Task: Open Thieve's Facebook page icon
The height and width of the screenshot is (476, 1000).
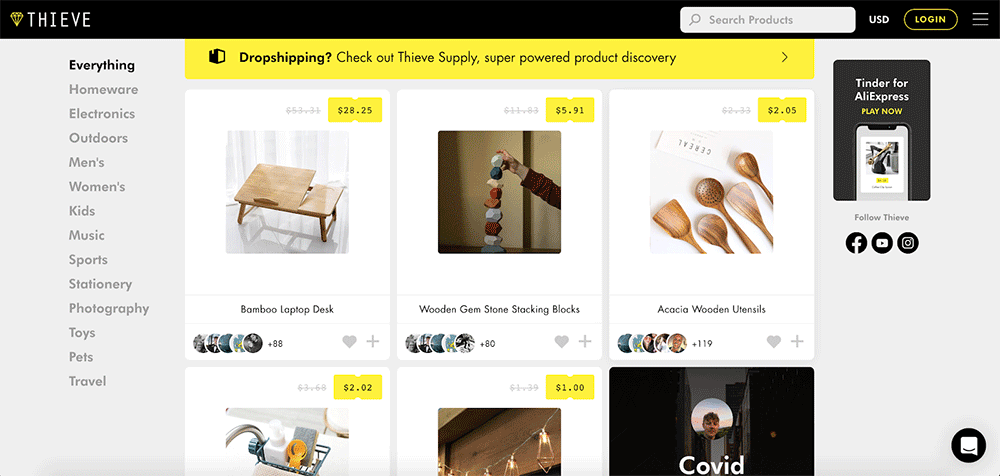Action: click(856, 242)
